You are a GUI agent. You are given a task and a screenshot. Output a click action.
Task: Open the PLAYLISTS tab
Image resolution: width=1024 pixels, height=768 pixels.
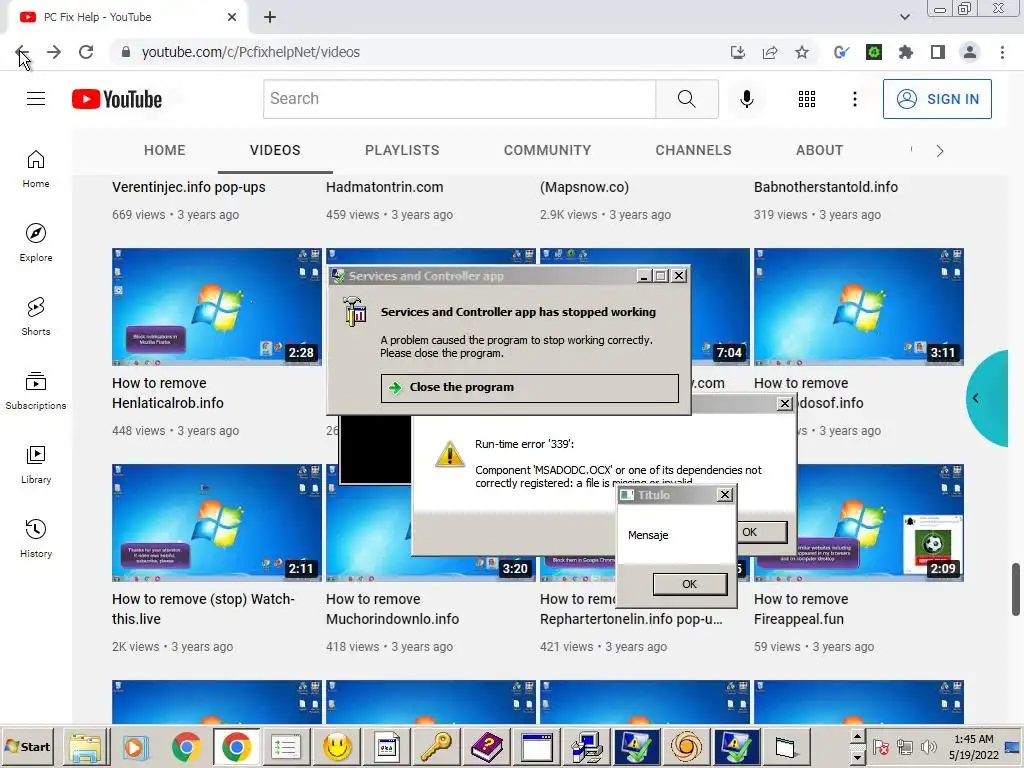point(402,150)
